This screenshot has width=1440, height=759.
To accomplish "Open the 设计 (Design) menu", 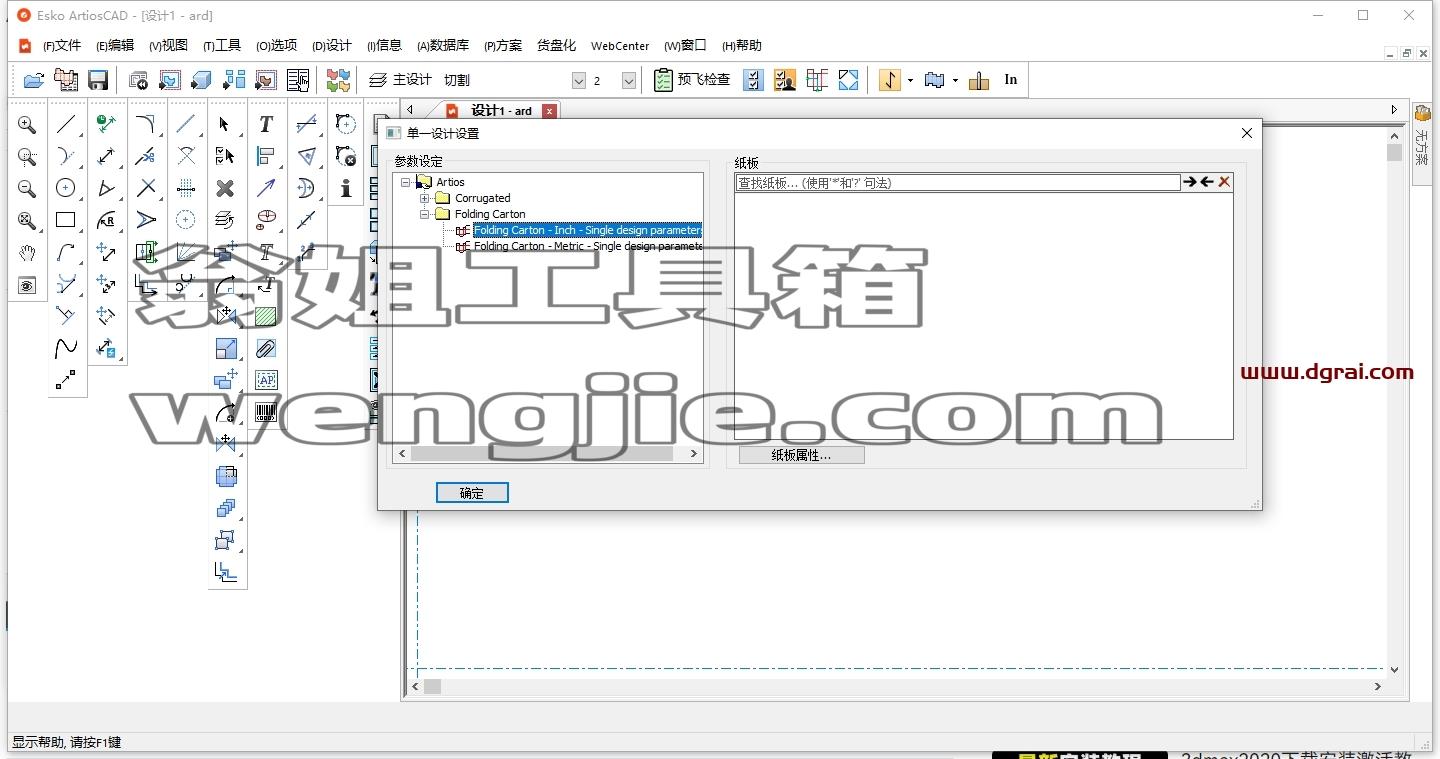I will (332, 45).
